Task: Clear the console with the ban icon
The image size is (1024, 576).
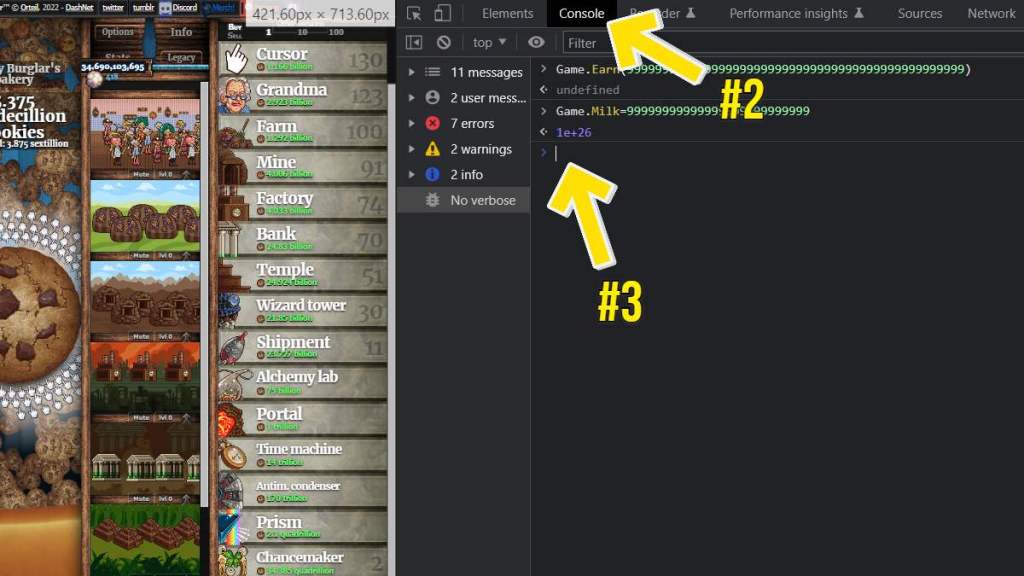Action: coord(443,42)
